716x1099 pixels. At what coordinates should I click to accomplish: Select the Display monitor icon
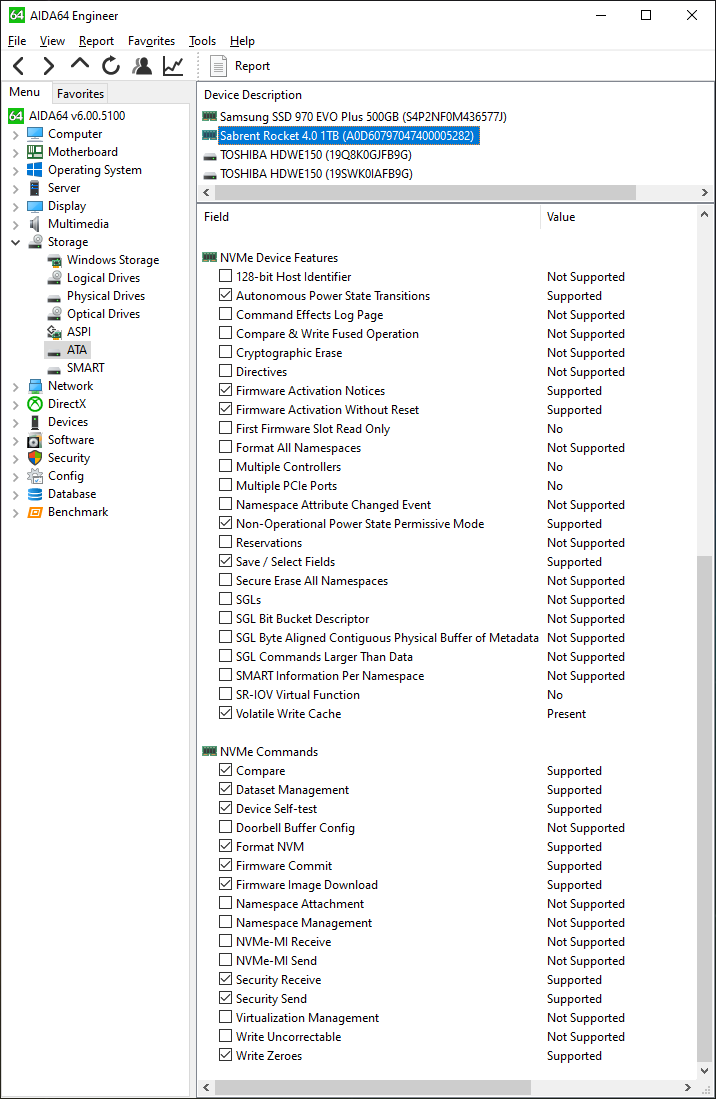(35, 206)
